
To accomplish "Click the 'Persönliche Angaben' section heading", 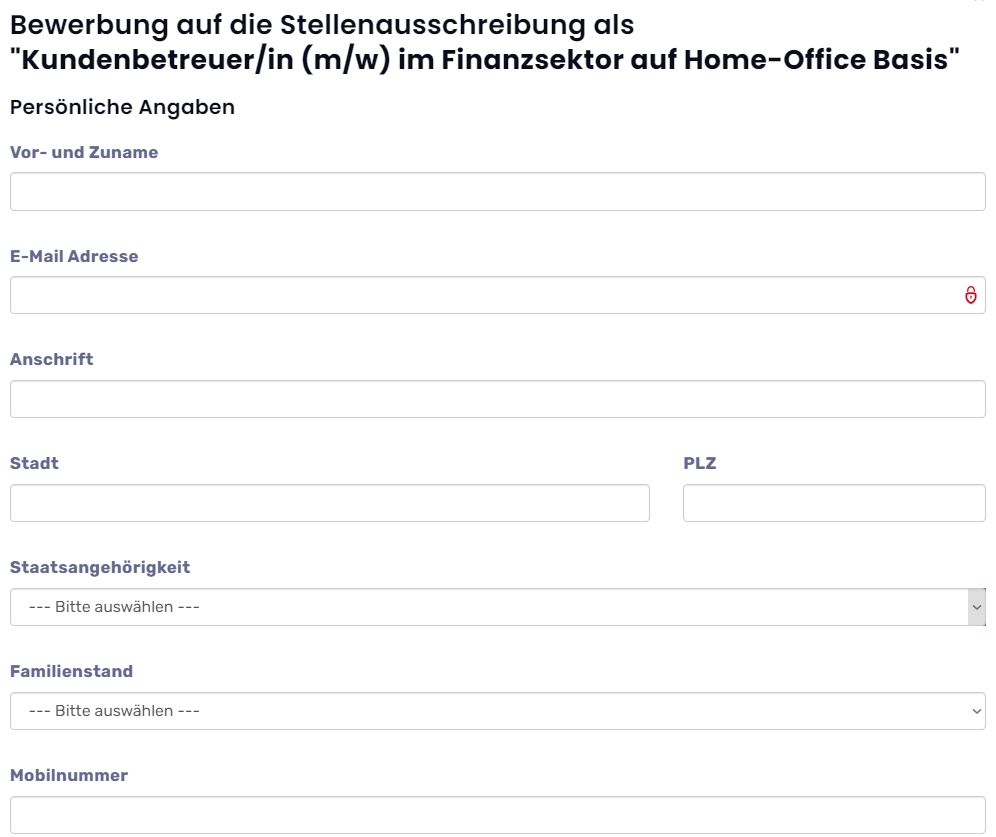I will coord(123,107).
